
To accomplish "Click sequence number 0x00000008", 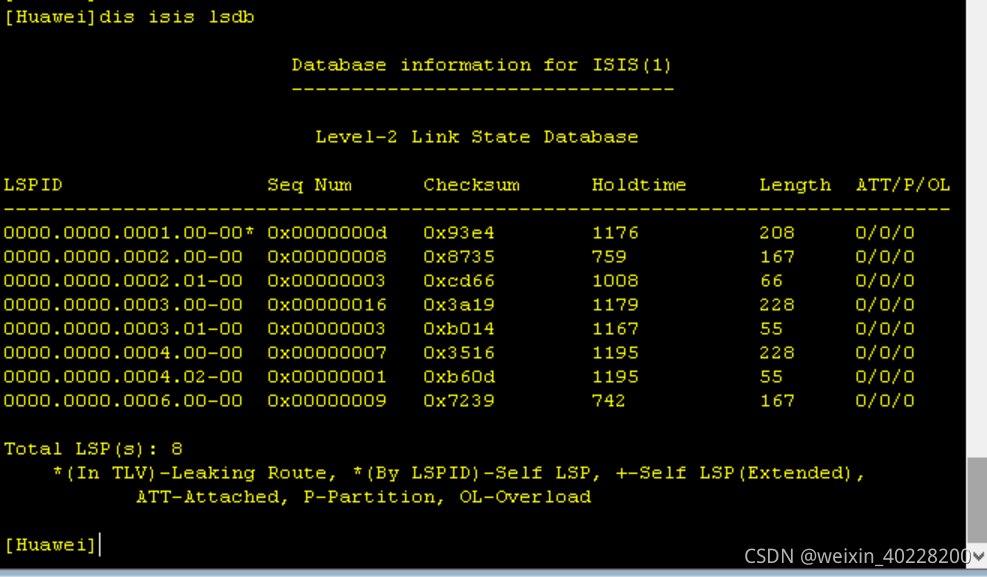I will [x=327, y=257].
